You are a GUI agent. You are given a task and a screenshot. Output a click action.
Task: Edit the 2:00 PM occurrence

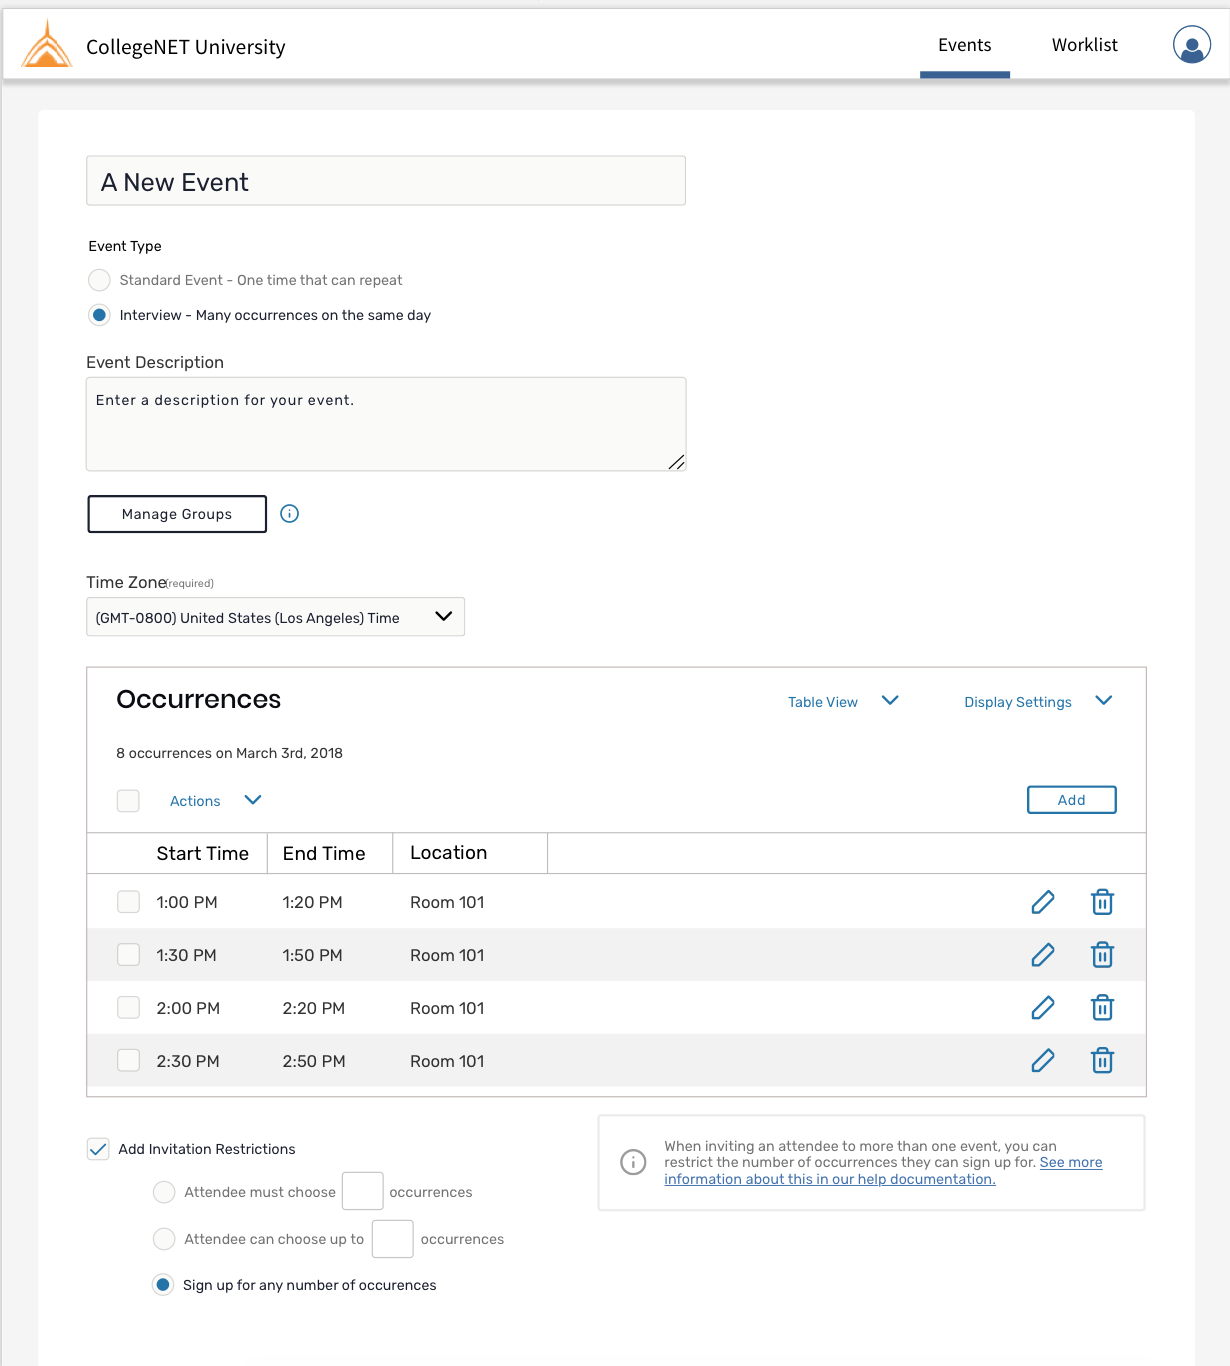(1043, 1008)
